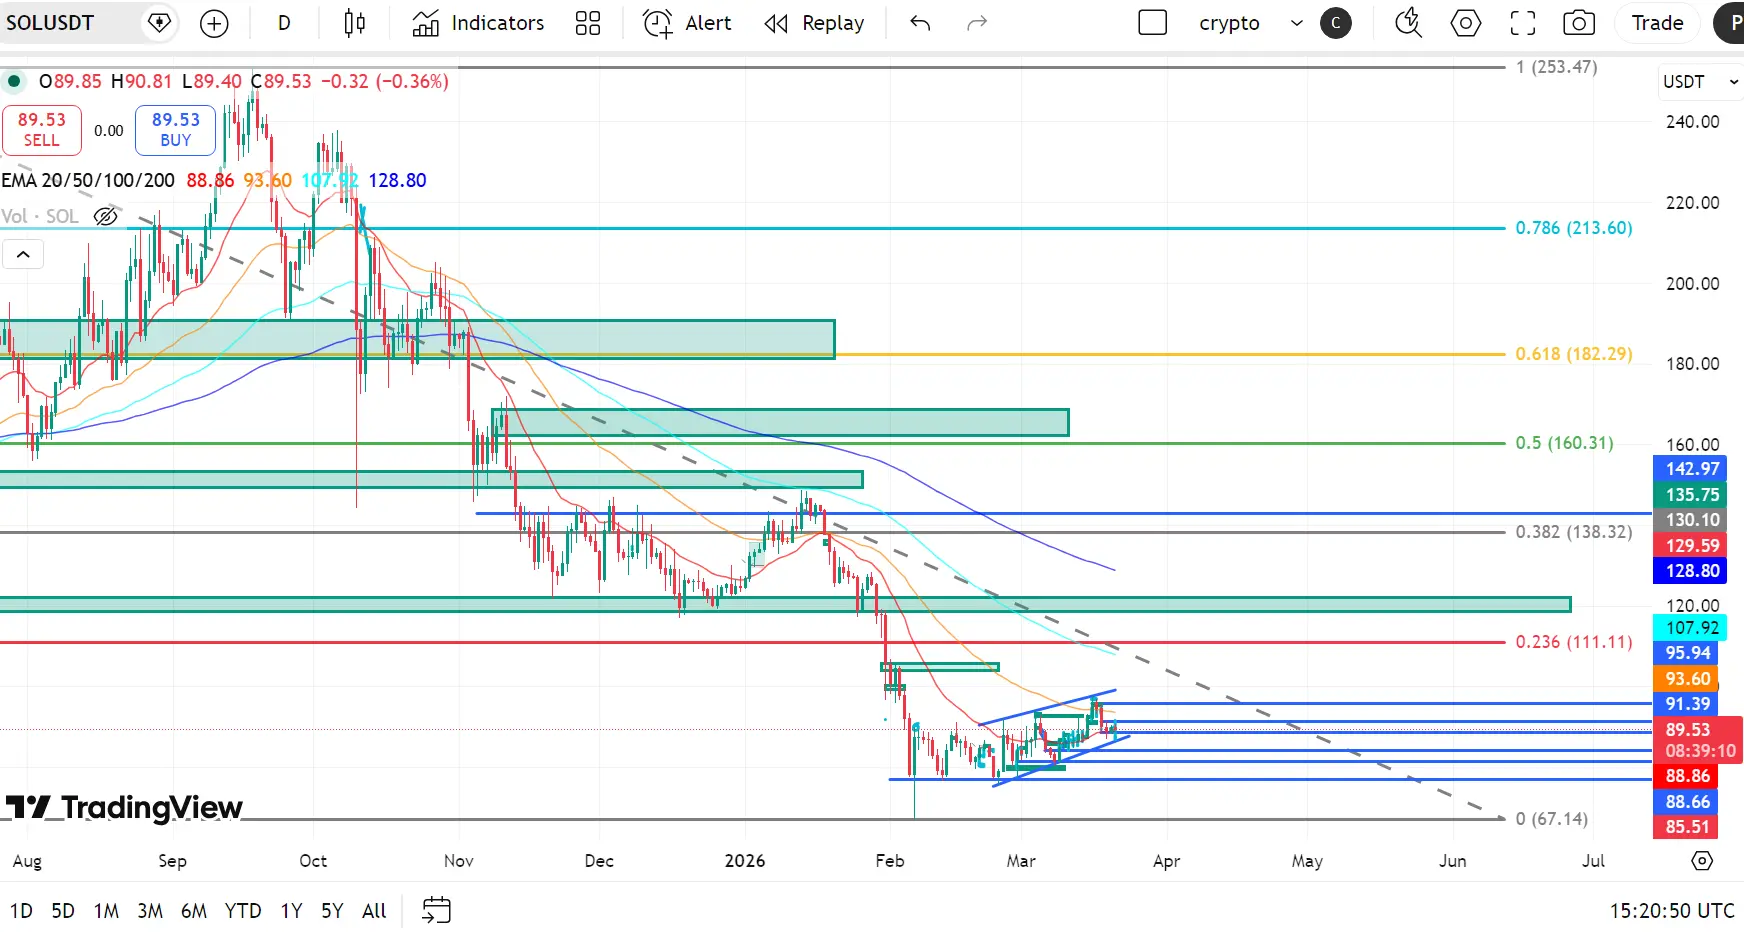Select the EMA 20/50/100/200 indicator legend
Screen dimensions: 1744x932
coord(88,180)
